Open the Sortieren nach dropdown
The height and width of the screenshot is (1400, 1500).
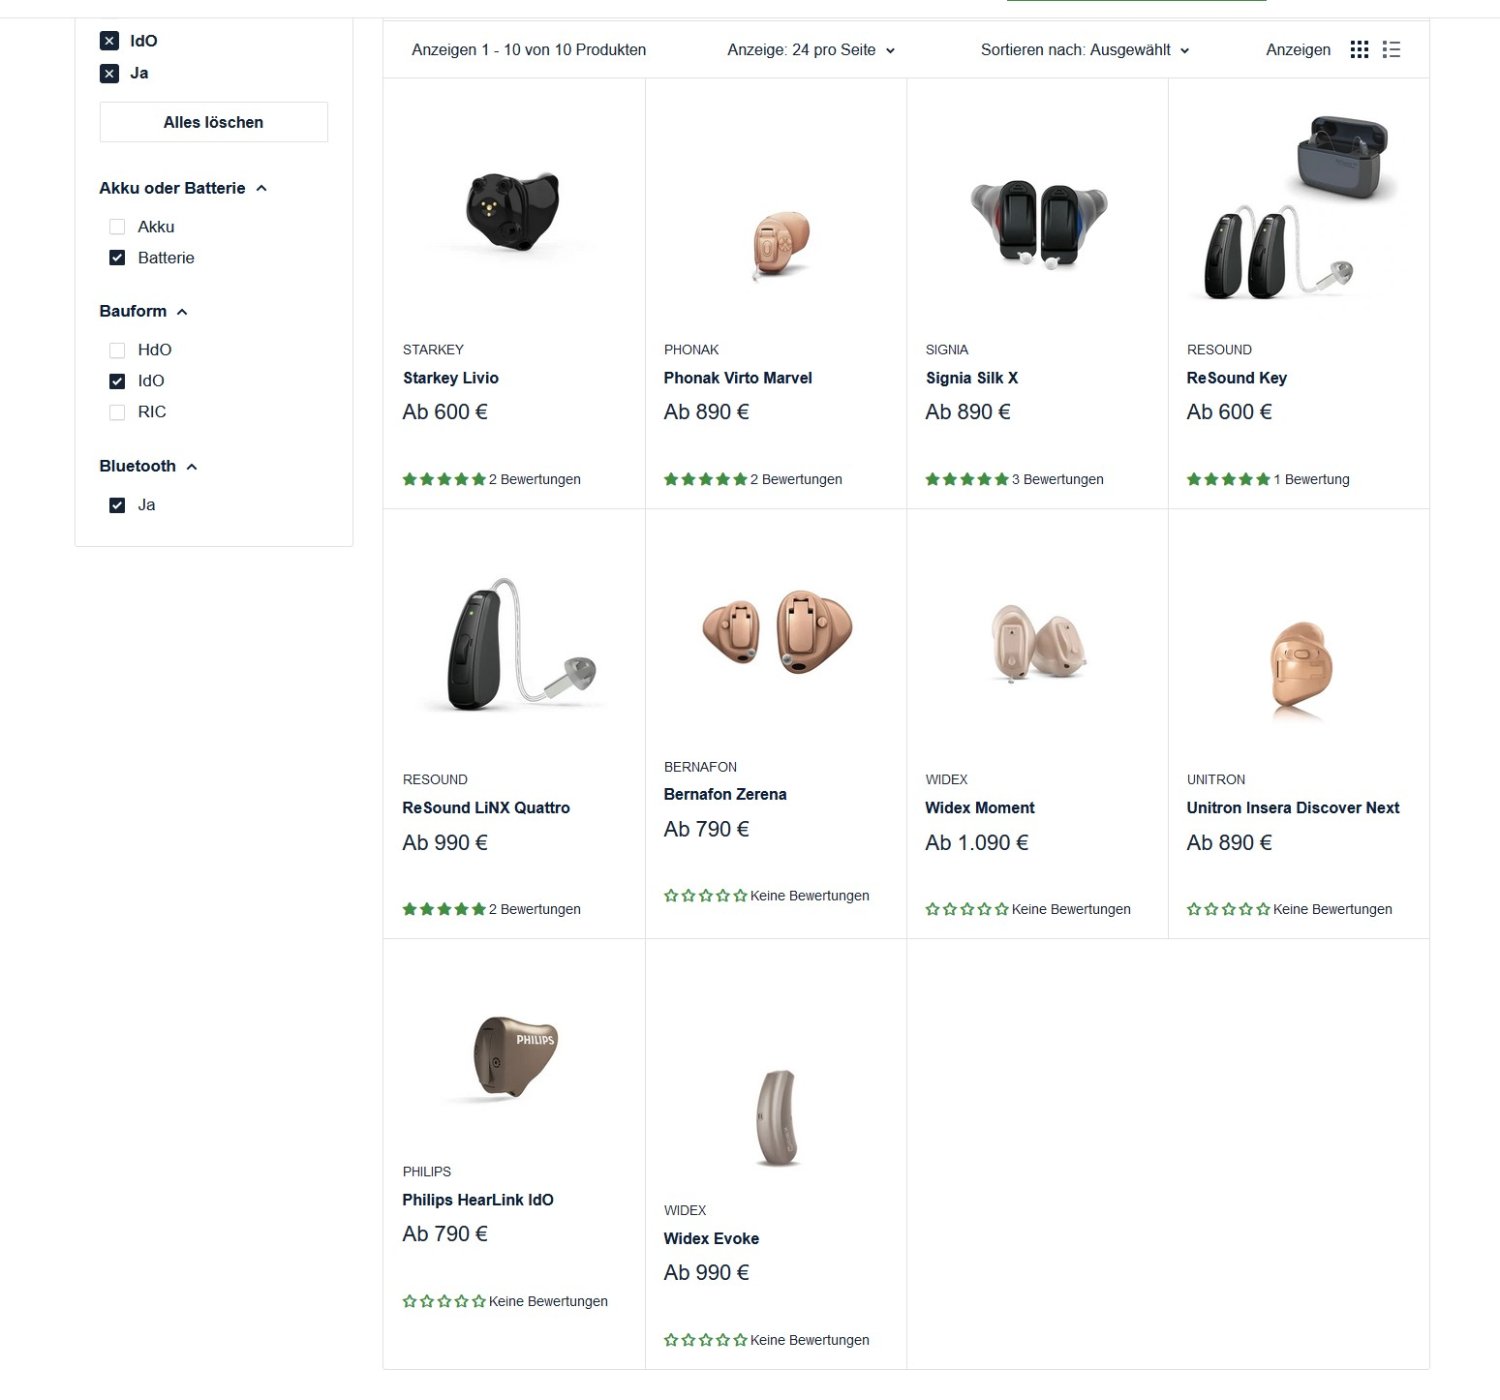[x=1085, y=50]
